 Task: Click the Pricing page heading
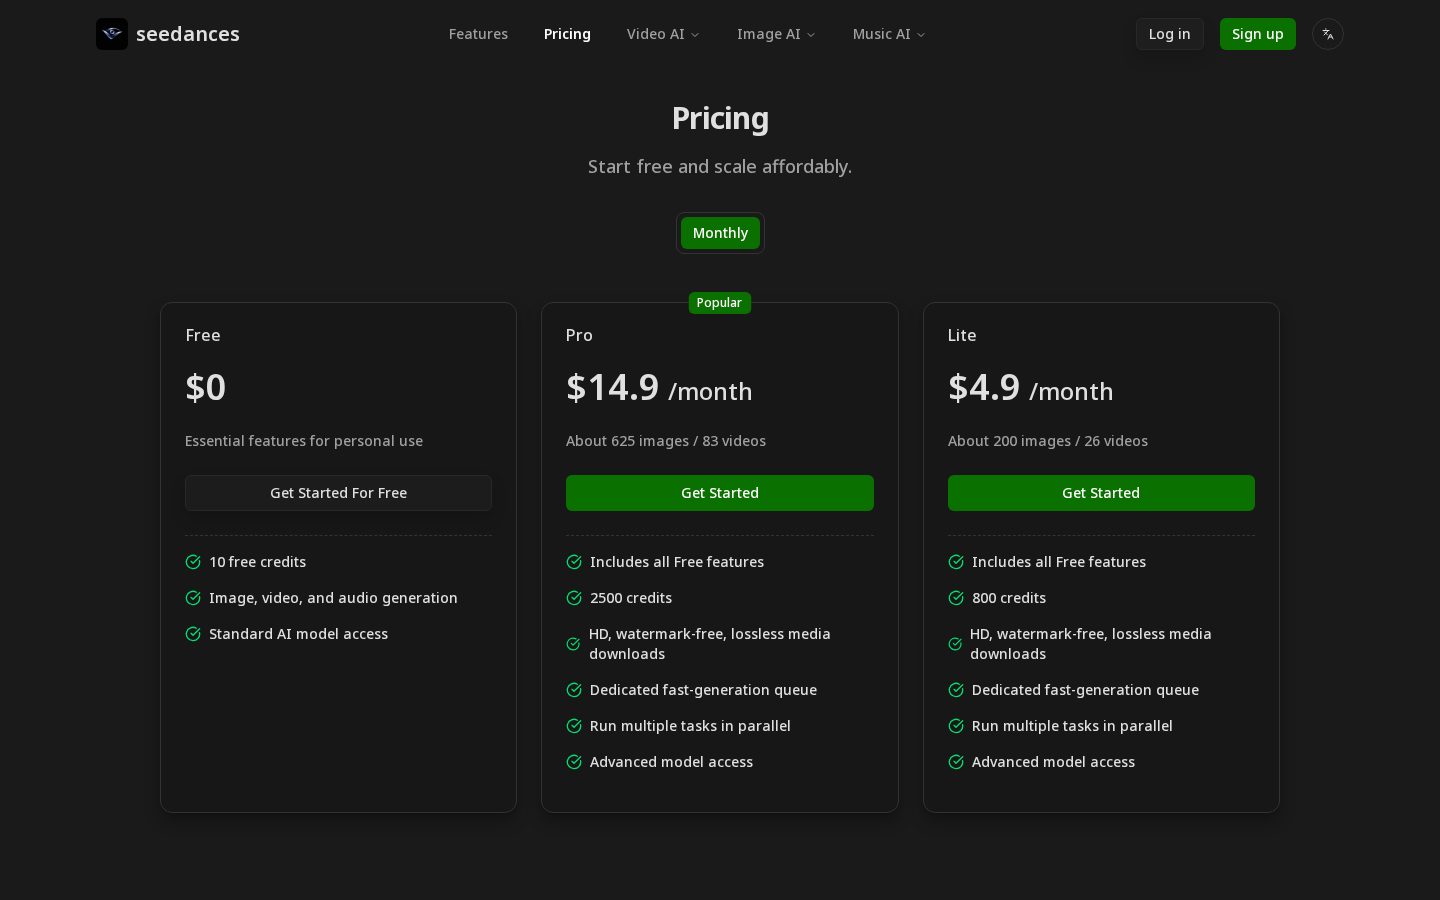(720, 118)
